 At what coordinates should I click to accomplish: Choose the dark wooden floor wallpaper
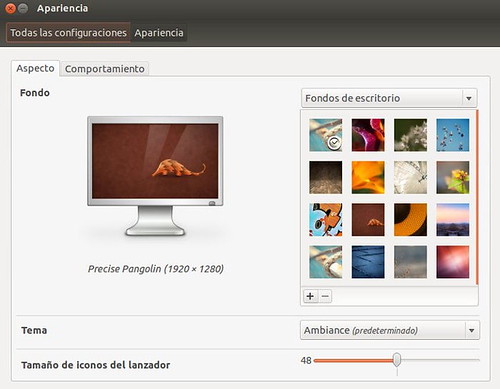(x=326, y=177)
